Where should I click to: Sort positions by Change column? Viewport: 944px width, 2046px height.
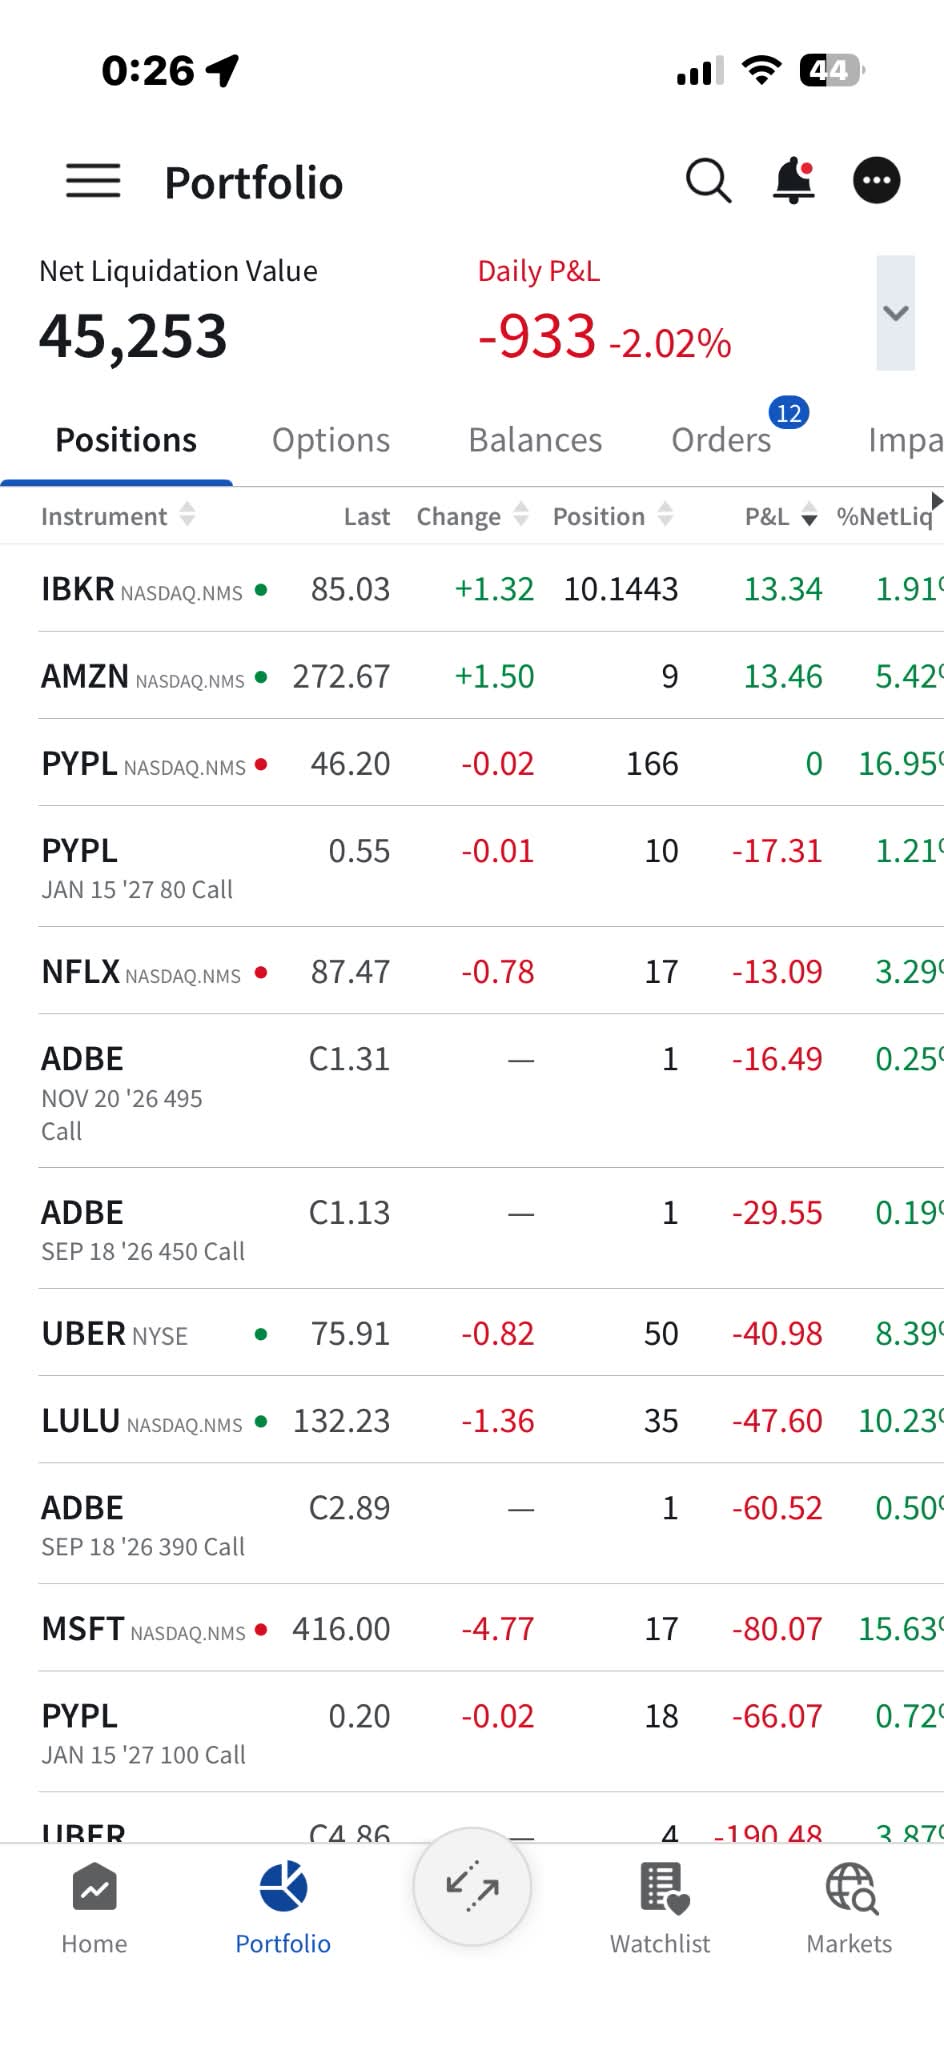472,516
